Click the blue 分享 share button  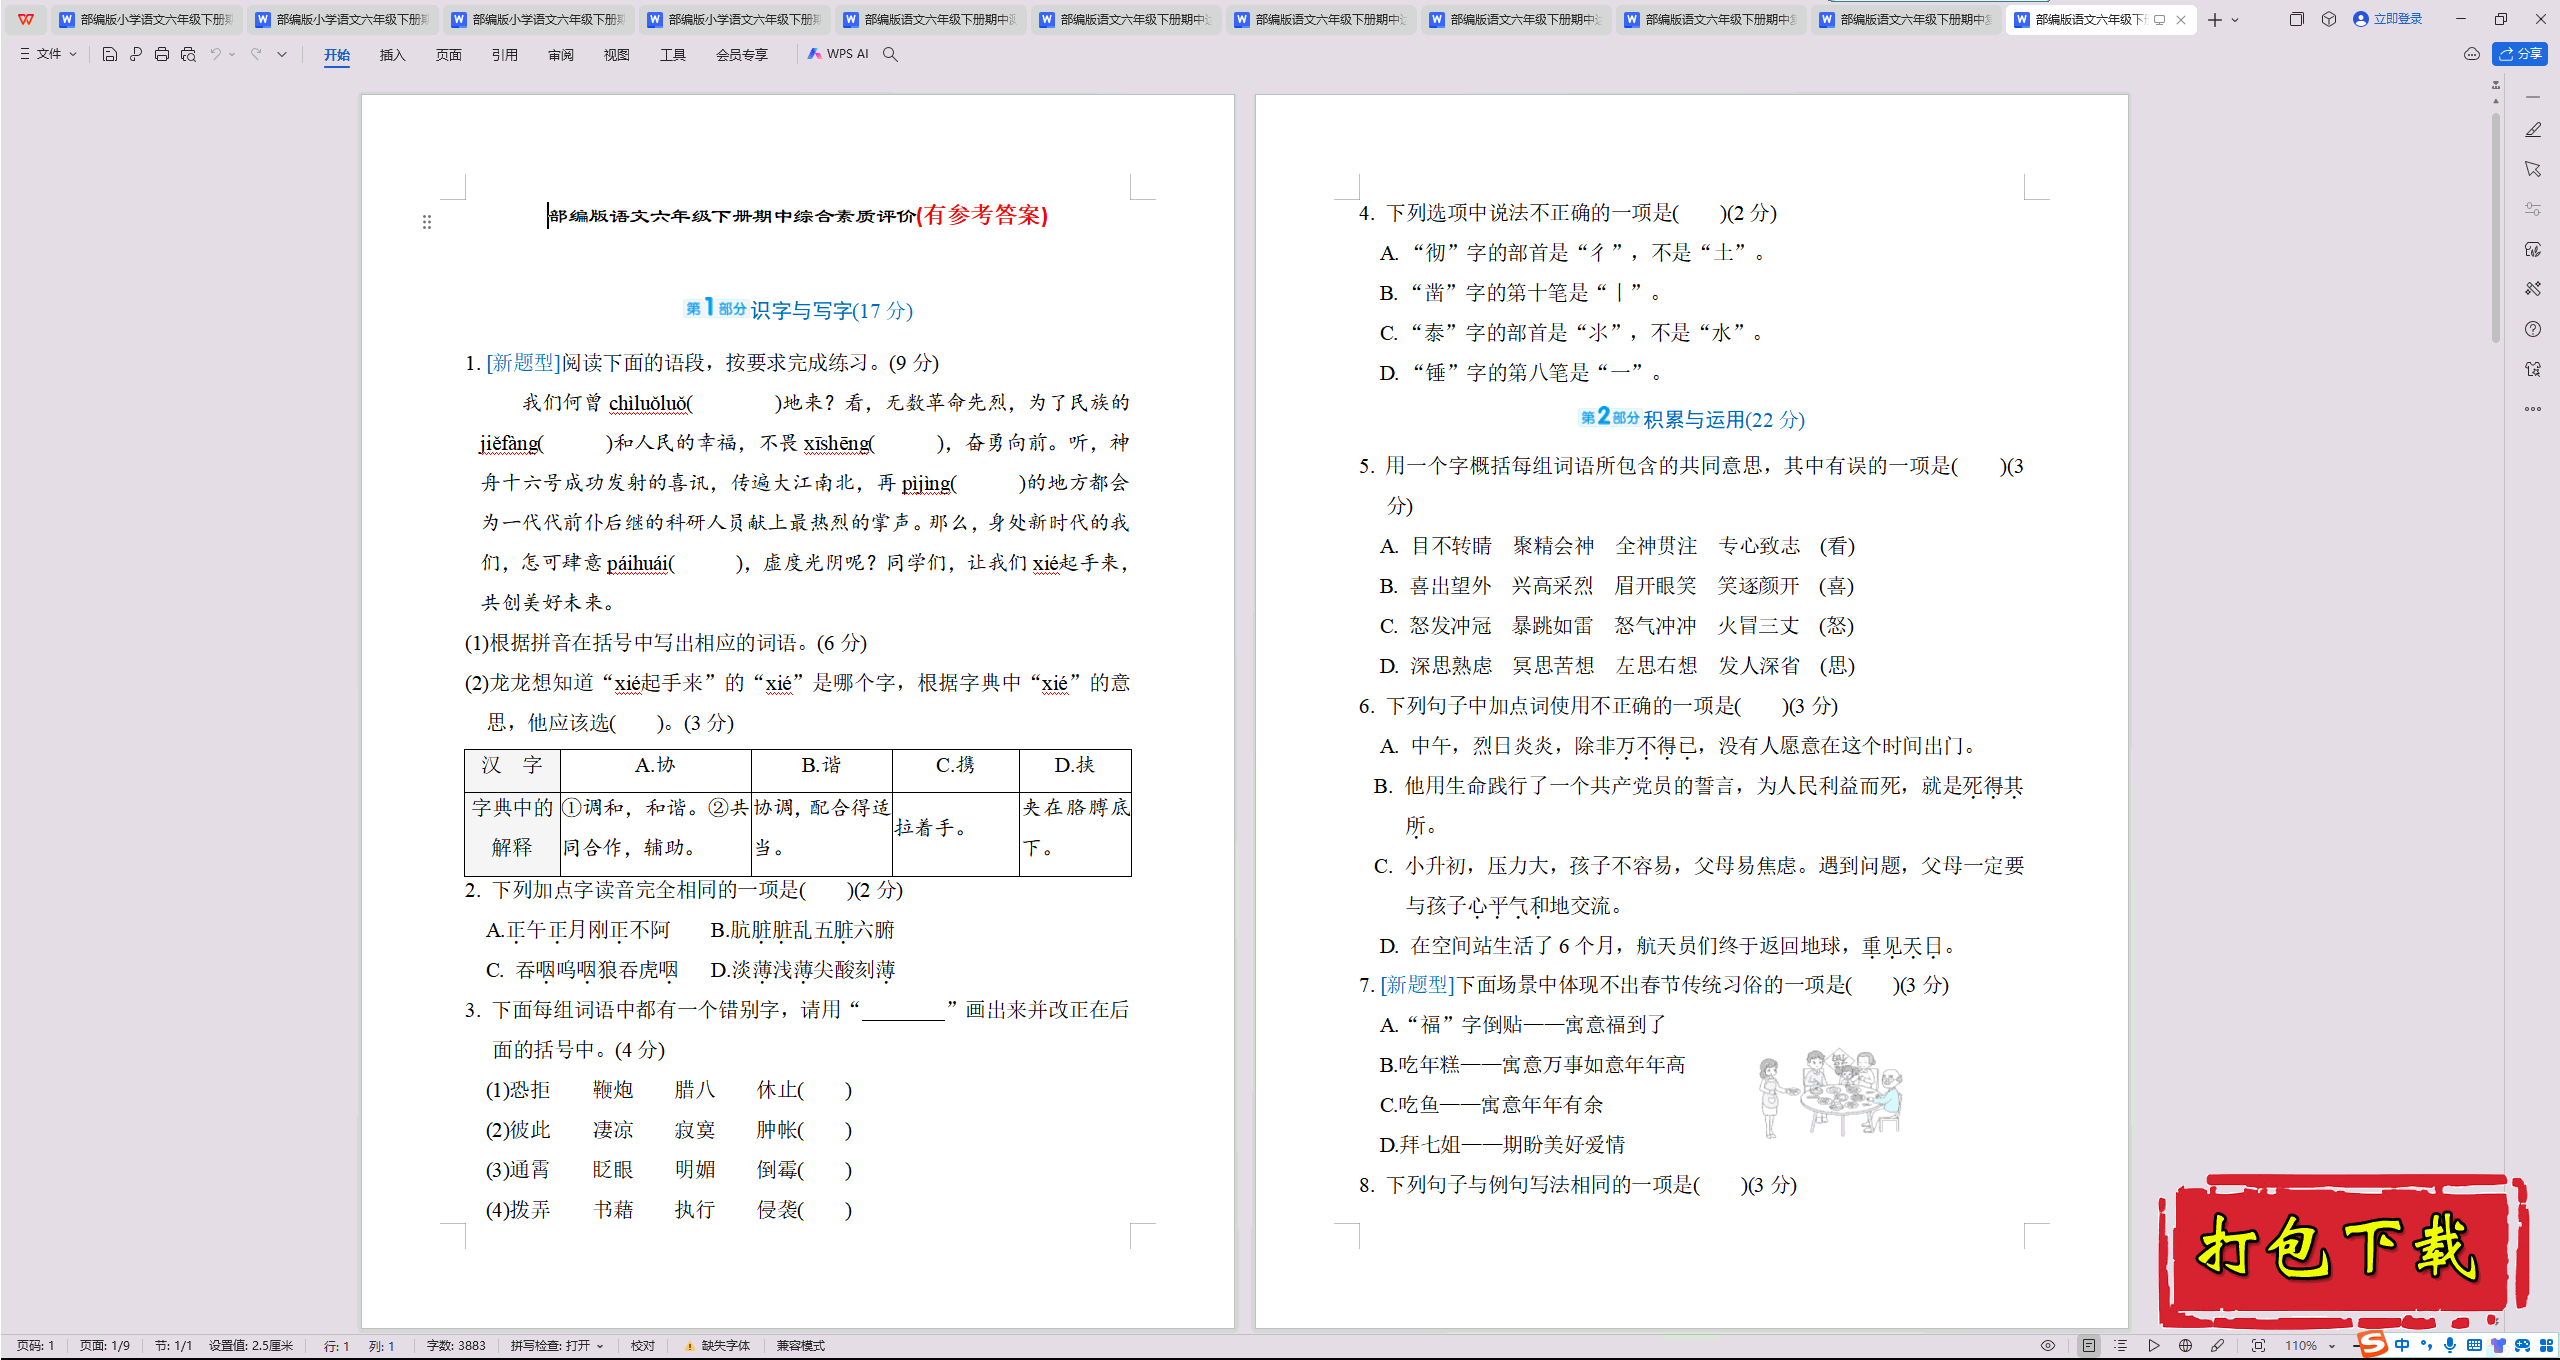pyautogui.click(x=2520, y=54)
